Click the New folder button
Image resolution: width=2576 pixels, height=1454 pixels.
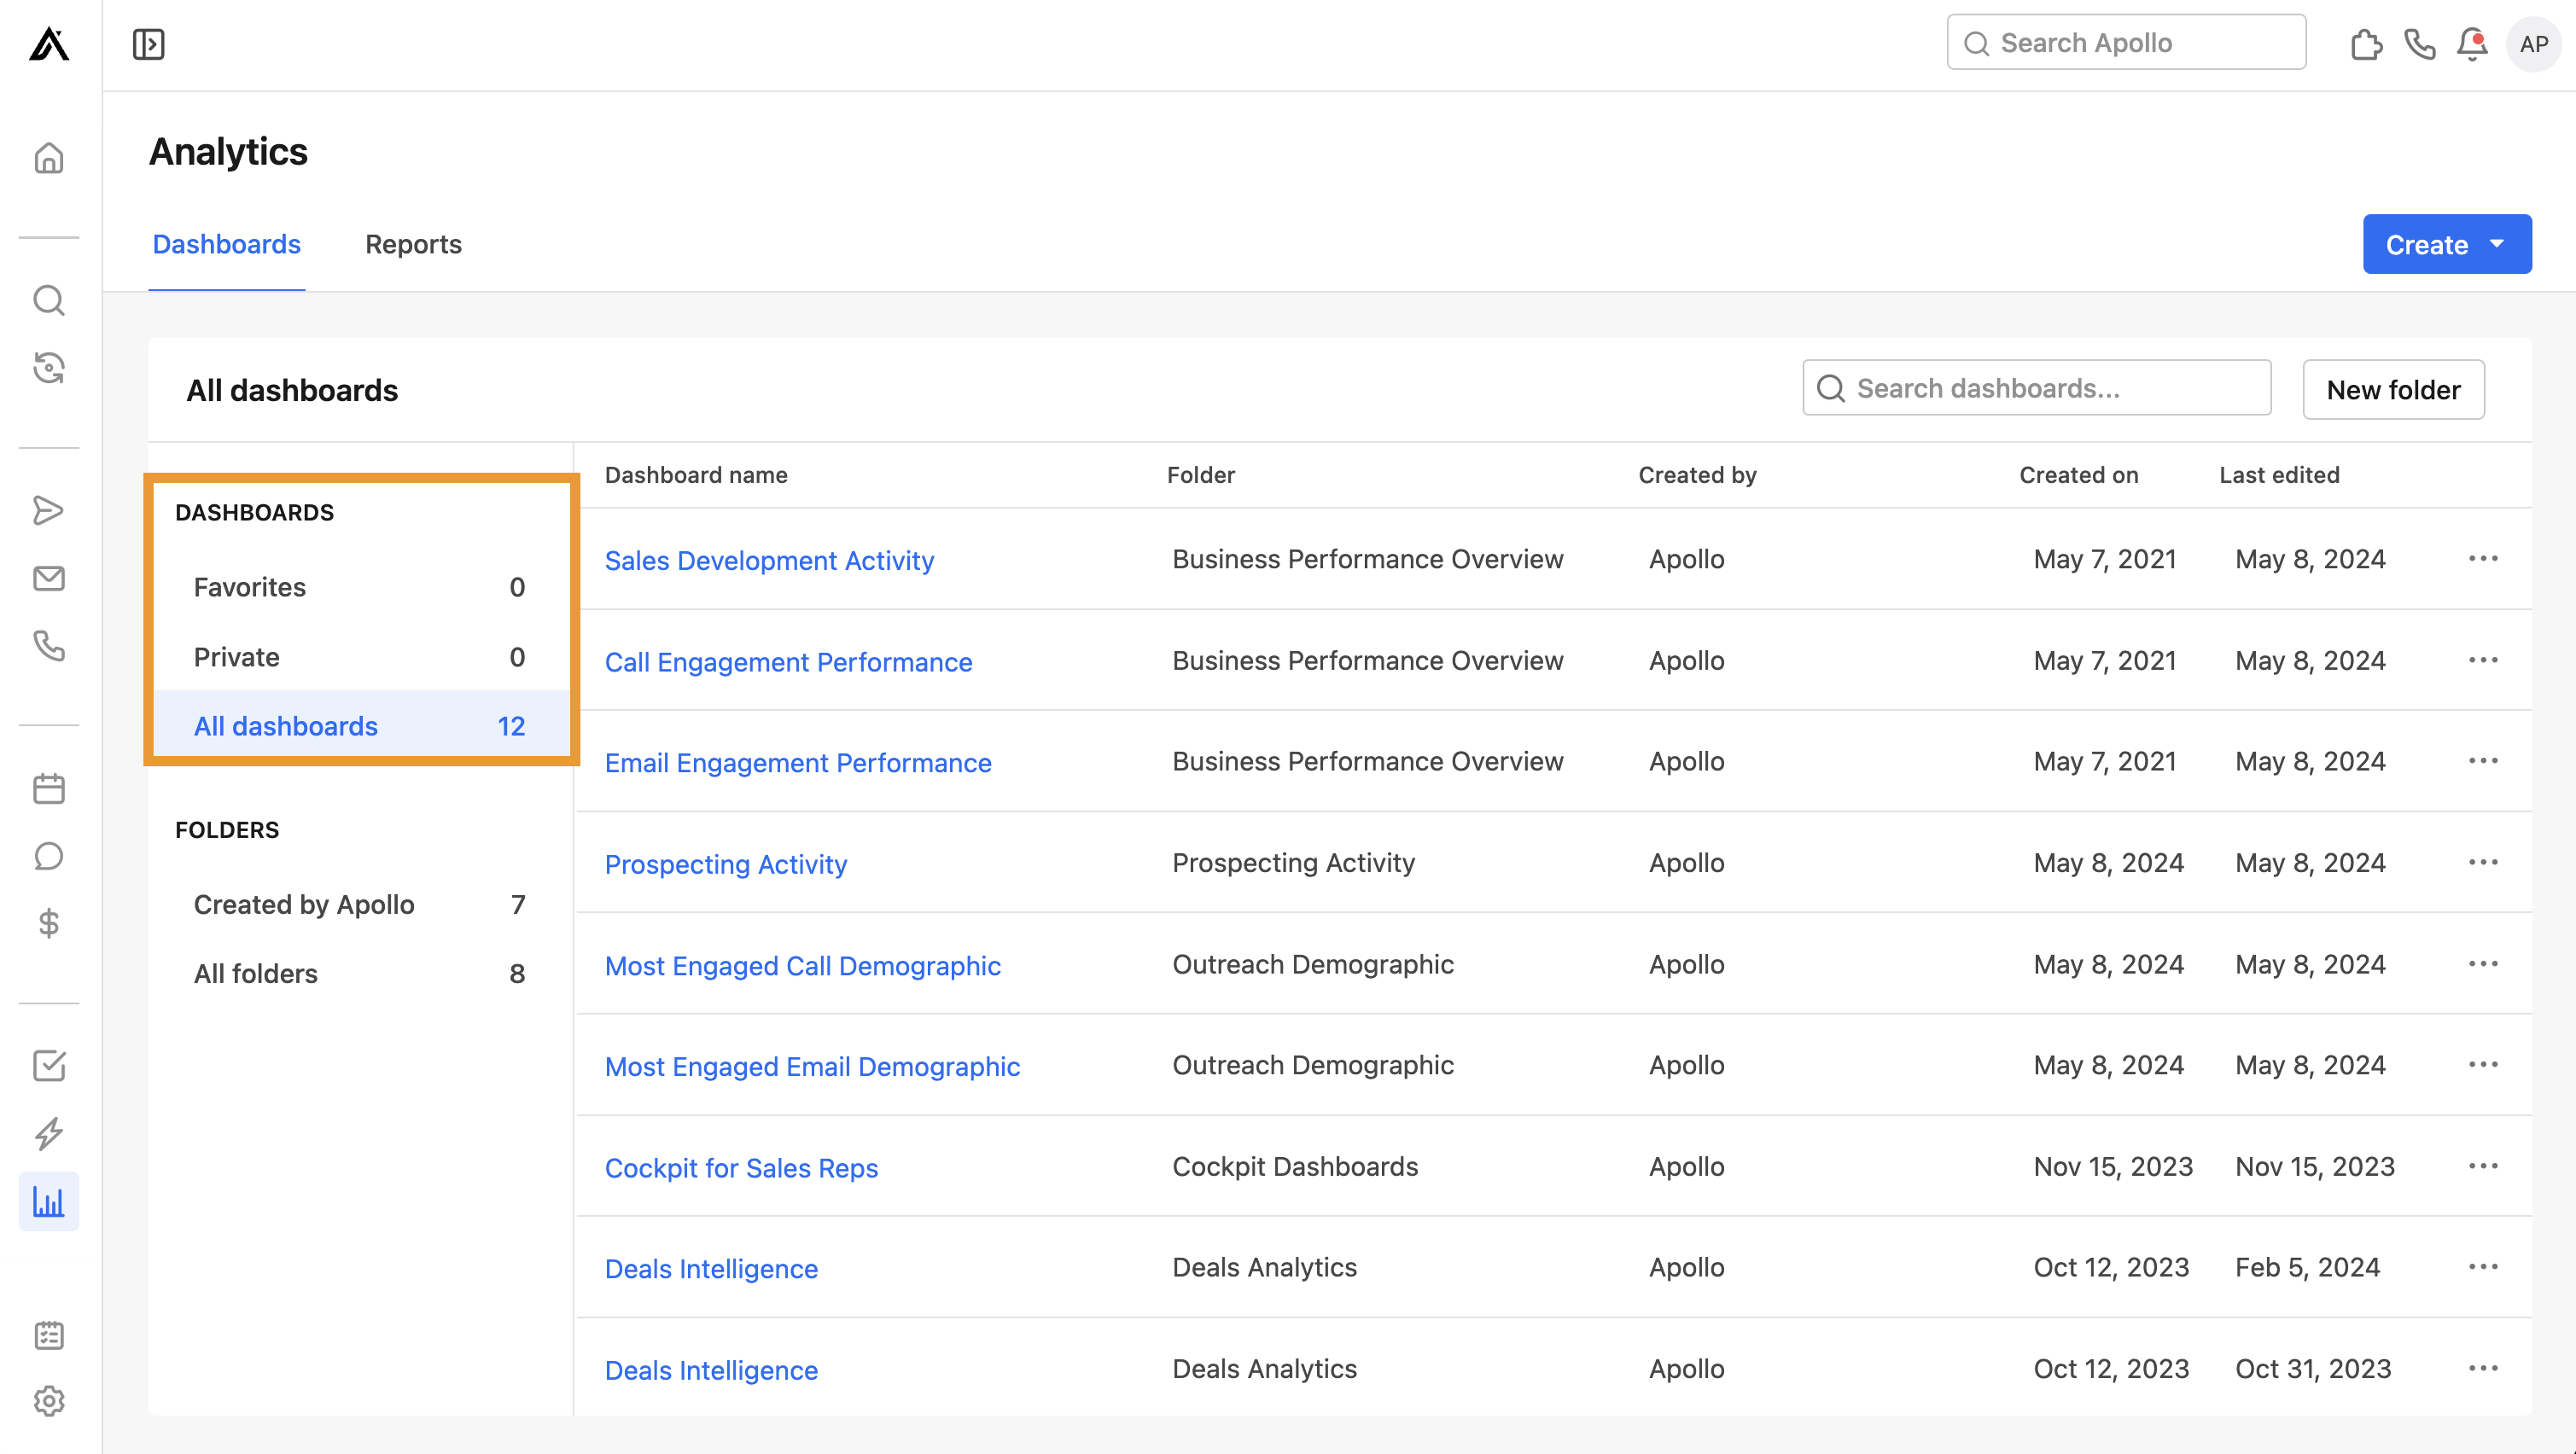tap(2393, 389)
